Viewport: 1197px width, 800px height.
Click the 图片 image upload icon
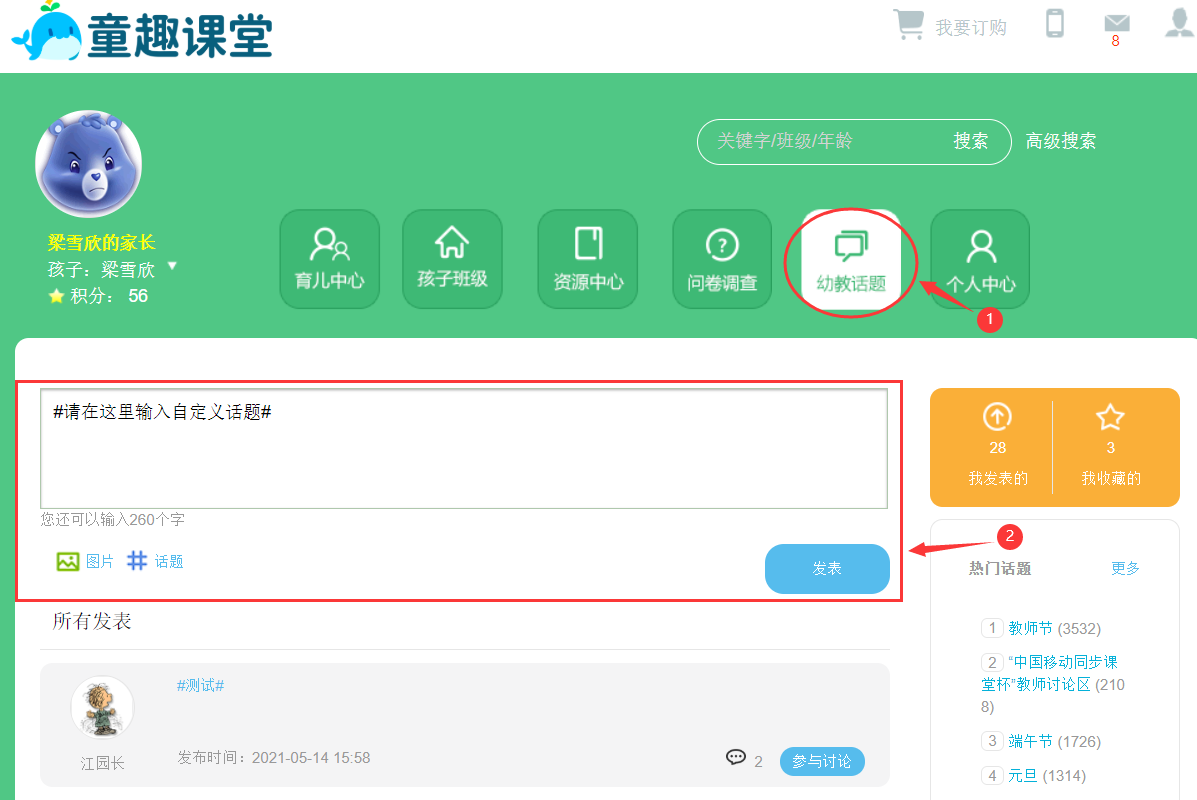68,562
